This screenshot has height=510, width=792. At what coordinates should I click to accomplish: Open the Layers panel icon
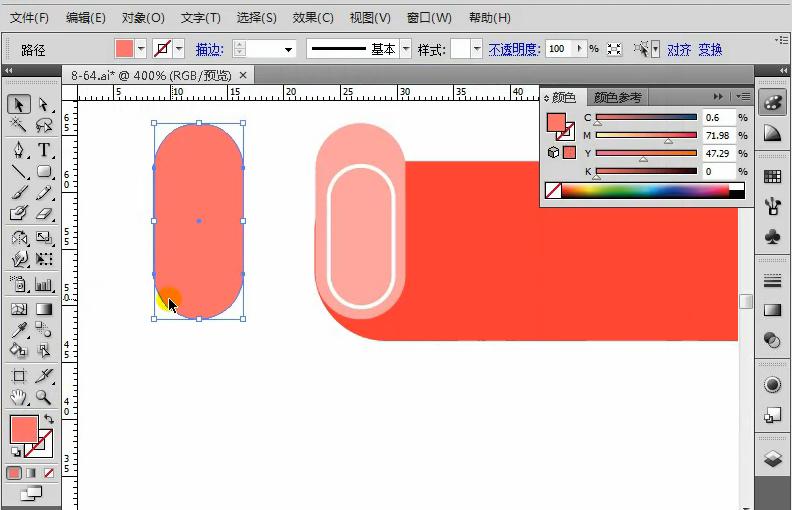[x=772, y=458]
